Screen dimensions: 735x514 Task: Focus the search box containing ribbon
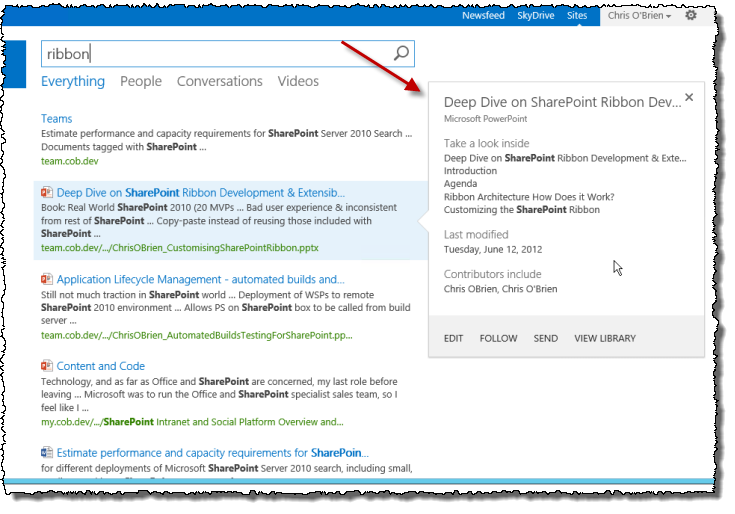(x=228, y=53)
